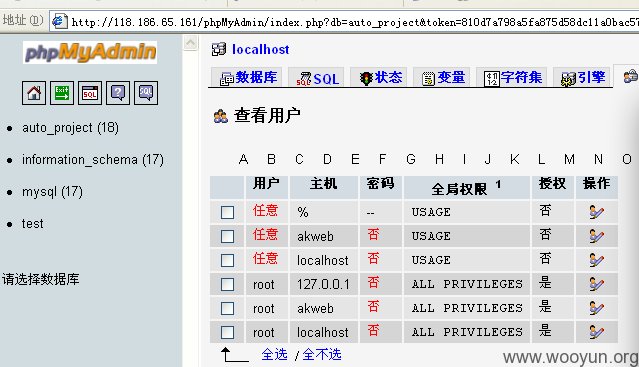Check the box for root on 127.0.0.1

[227, 284]
